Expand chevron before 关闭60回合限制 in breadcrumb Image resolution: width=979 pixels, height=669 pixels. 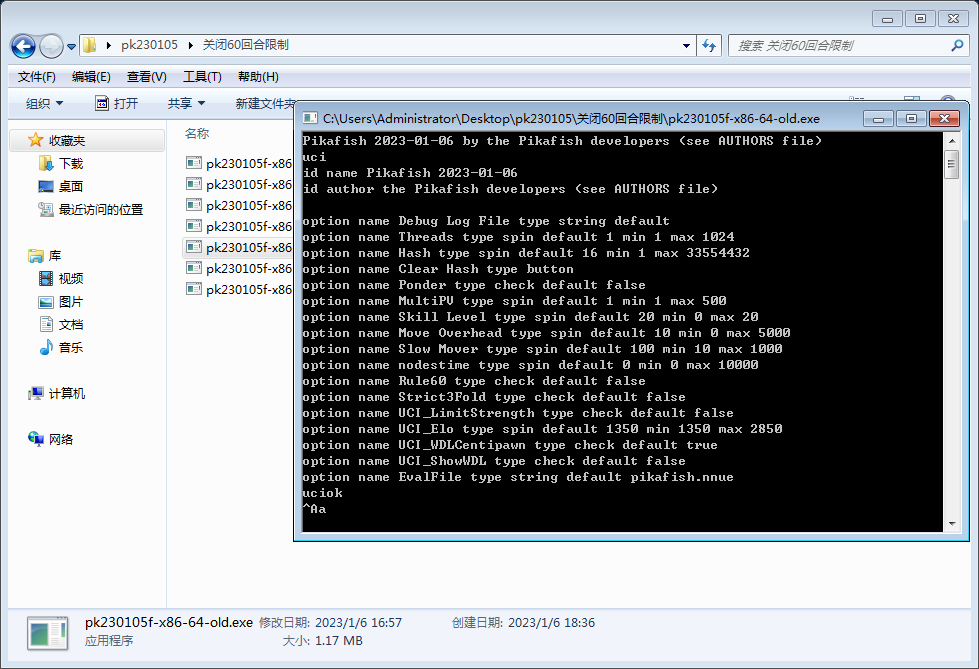190,45
